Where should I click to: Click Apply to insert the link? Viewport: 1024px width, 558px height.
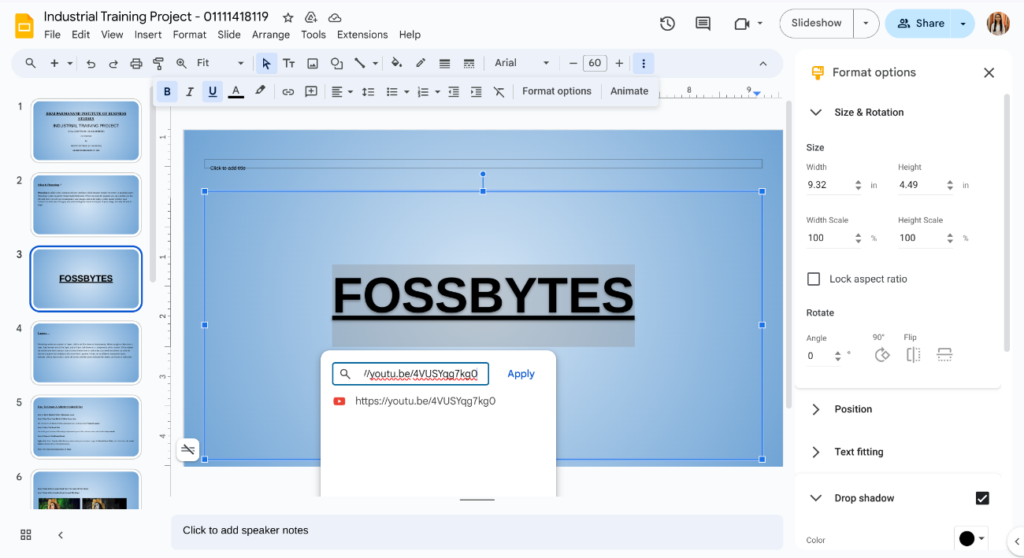[521, 374]
